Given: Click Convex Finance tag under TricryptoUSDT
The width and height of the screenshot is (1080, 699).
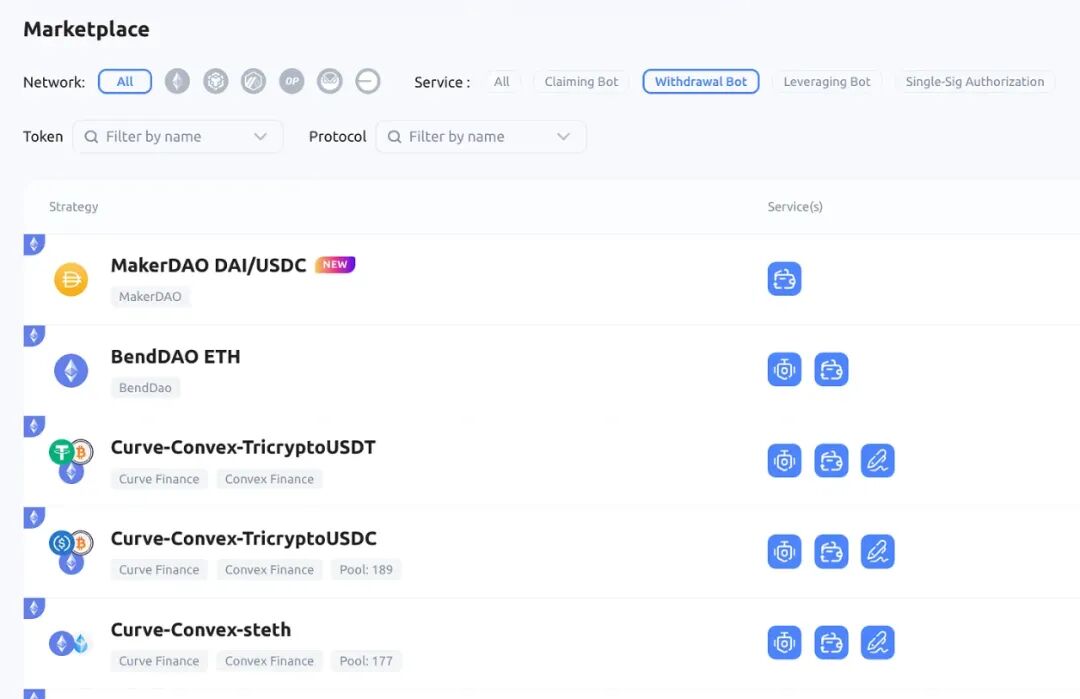Looking at the screenshot, I should tap(269, 479).
